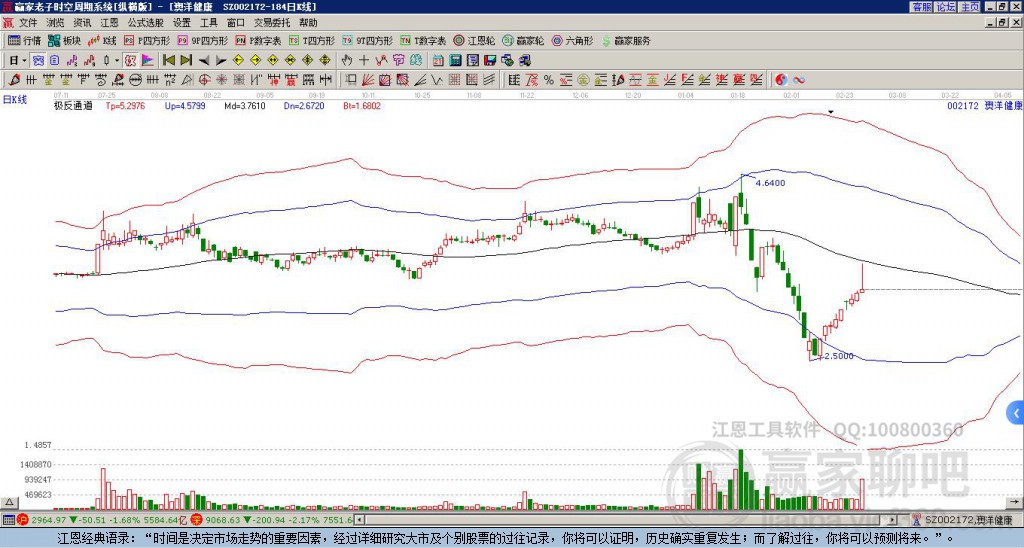
Task: Click the Up=4.5799 value
Action: (185, 106)
